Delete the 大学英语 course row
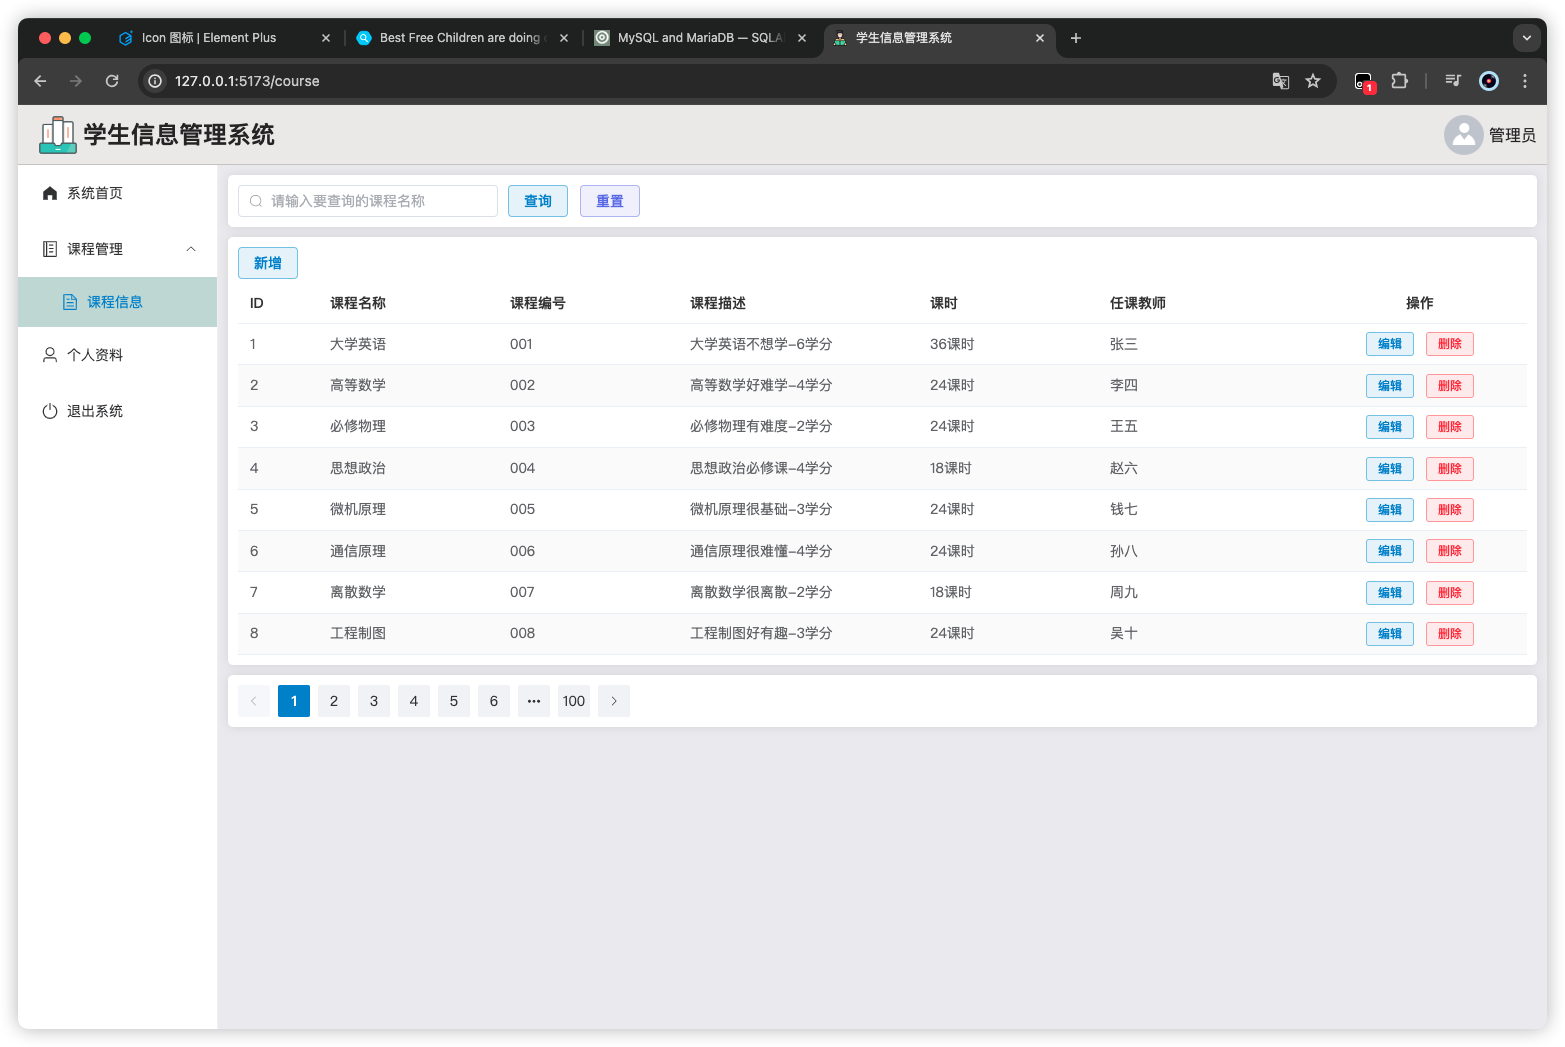This screenshot has width=1565, height=1047. click(x=1450, y=344)
